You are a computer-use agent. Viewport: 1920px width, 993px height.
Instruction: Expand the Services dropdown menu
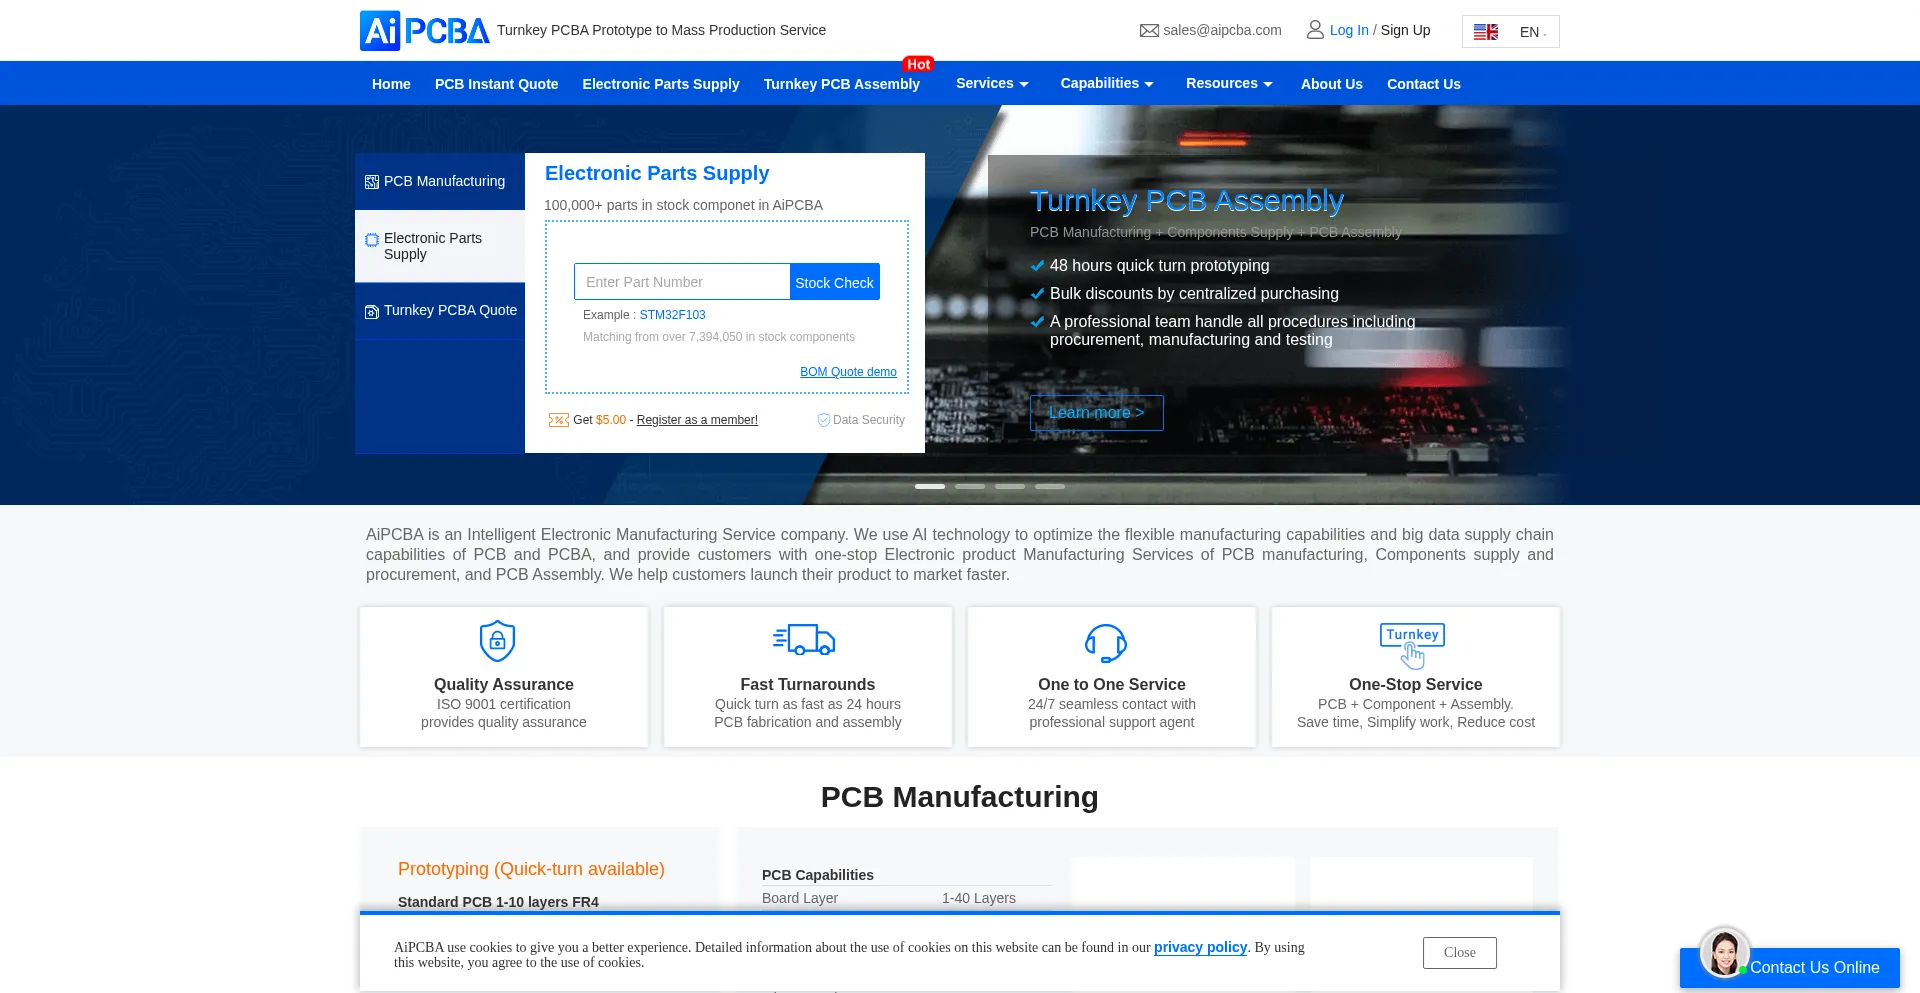992,84
